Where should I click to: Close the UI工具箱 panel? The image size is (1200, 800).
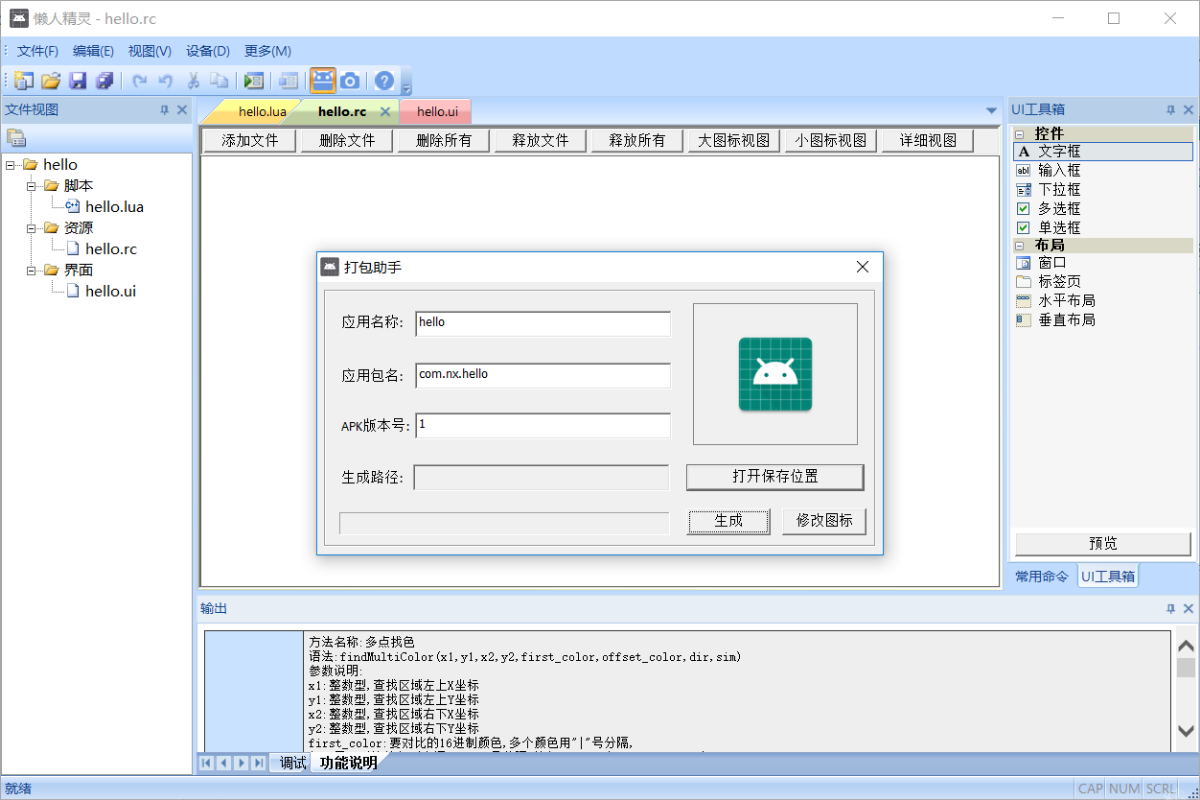pyautogui.click(x=1188, y=110)
